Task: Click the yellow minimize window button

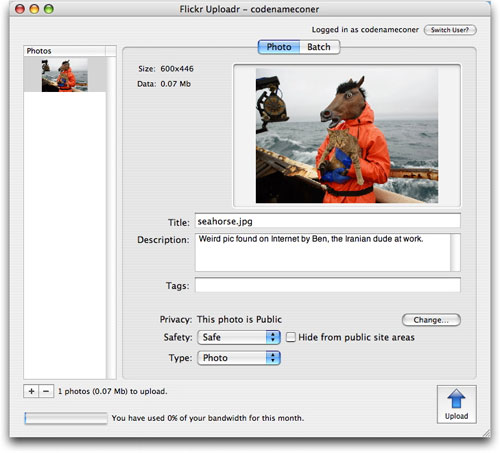Action: pyautogui.click(x=34, y=9)
